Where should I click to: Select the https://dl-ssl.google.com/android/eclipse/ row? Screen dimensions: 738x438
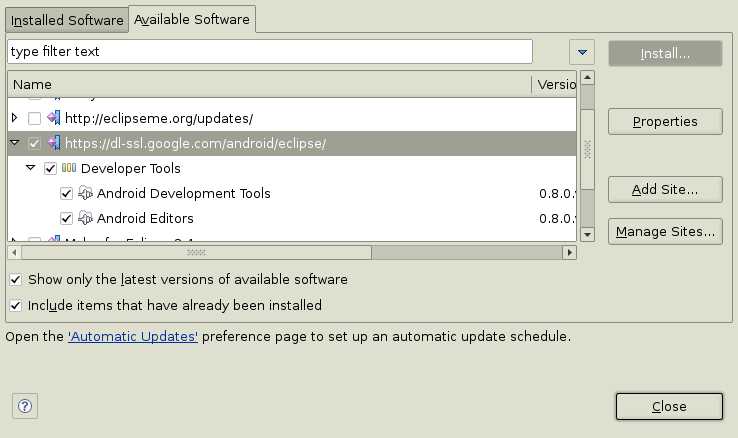tap(292, 143)
